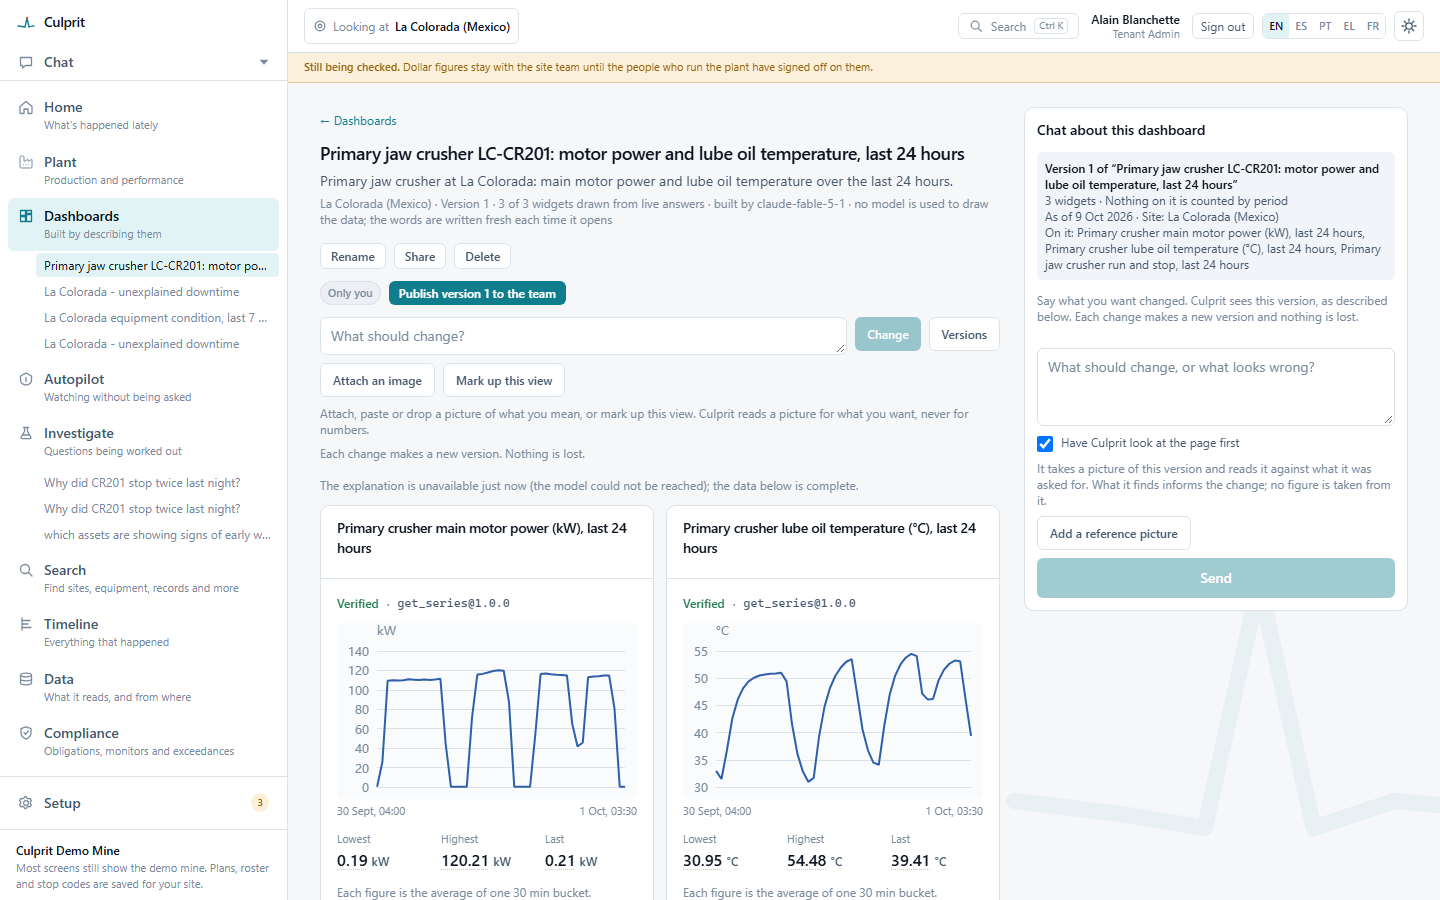
Task: Open the Primary jaw crusher LC-CR201 sidebar item
Action: coord(156,266)
